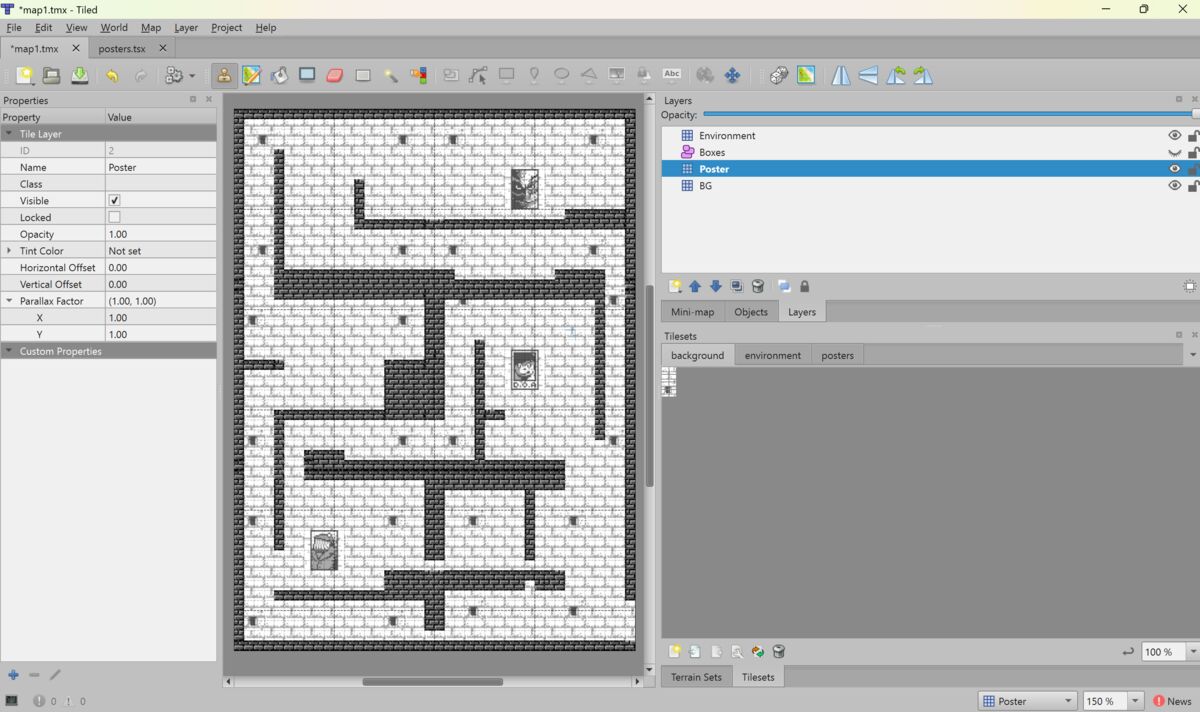Activate the Bucket Fill tool
The height and width of the screenshot is (712, 1200).
[279, 74]
